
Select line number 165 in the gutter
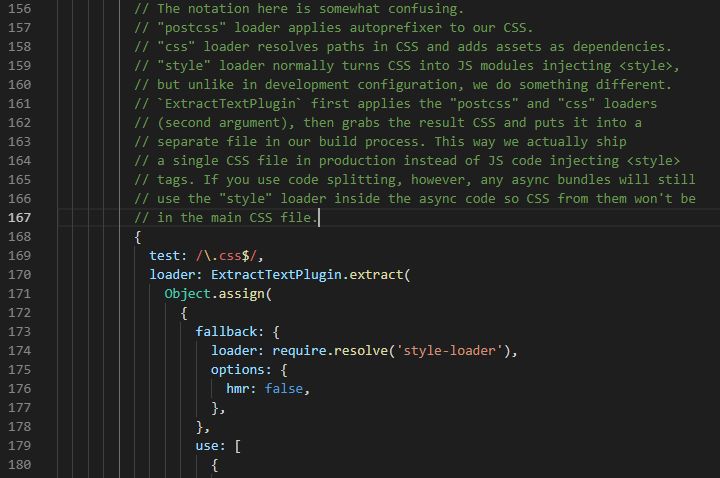coord(19,180)
